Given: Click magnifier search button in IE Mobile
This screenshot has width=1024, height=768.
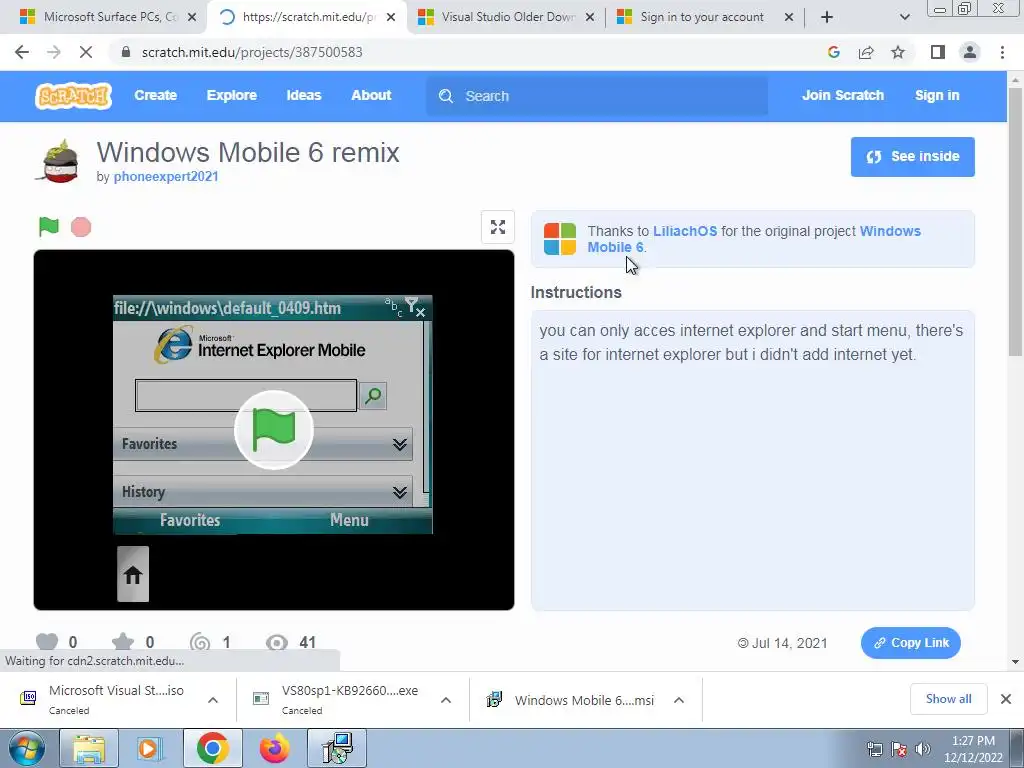Looking at the screenshot, I should (373, 396).
